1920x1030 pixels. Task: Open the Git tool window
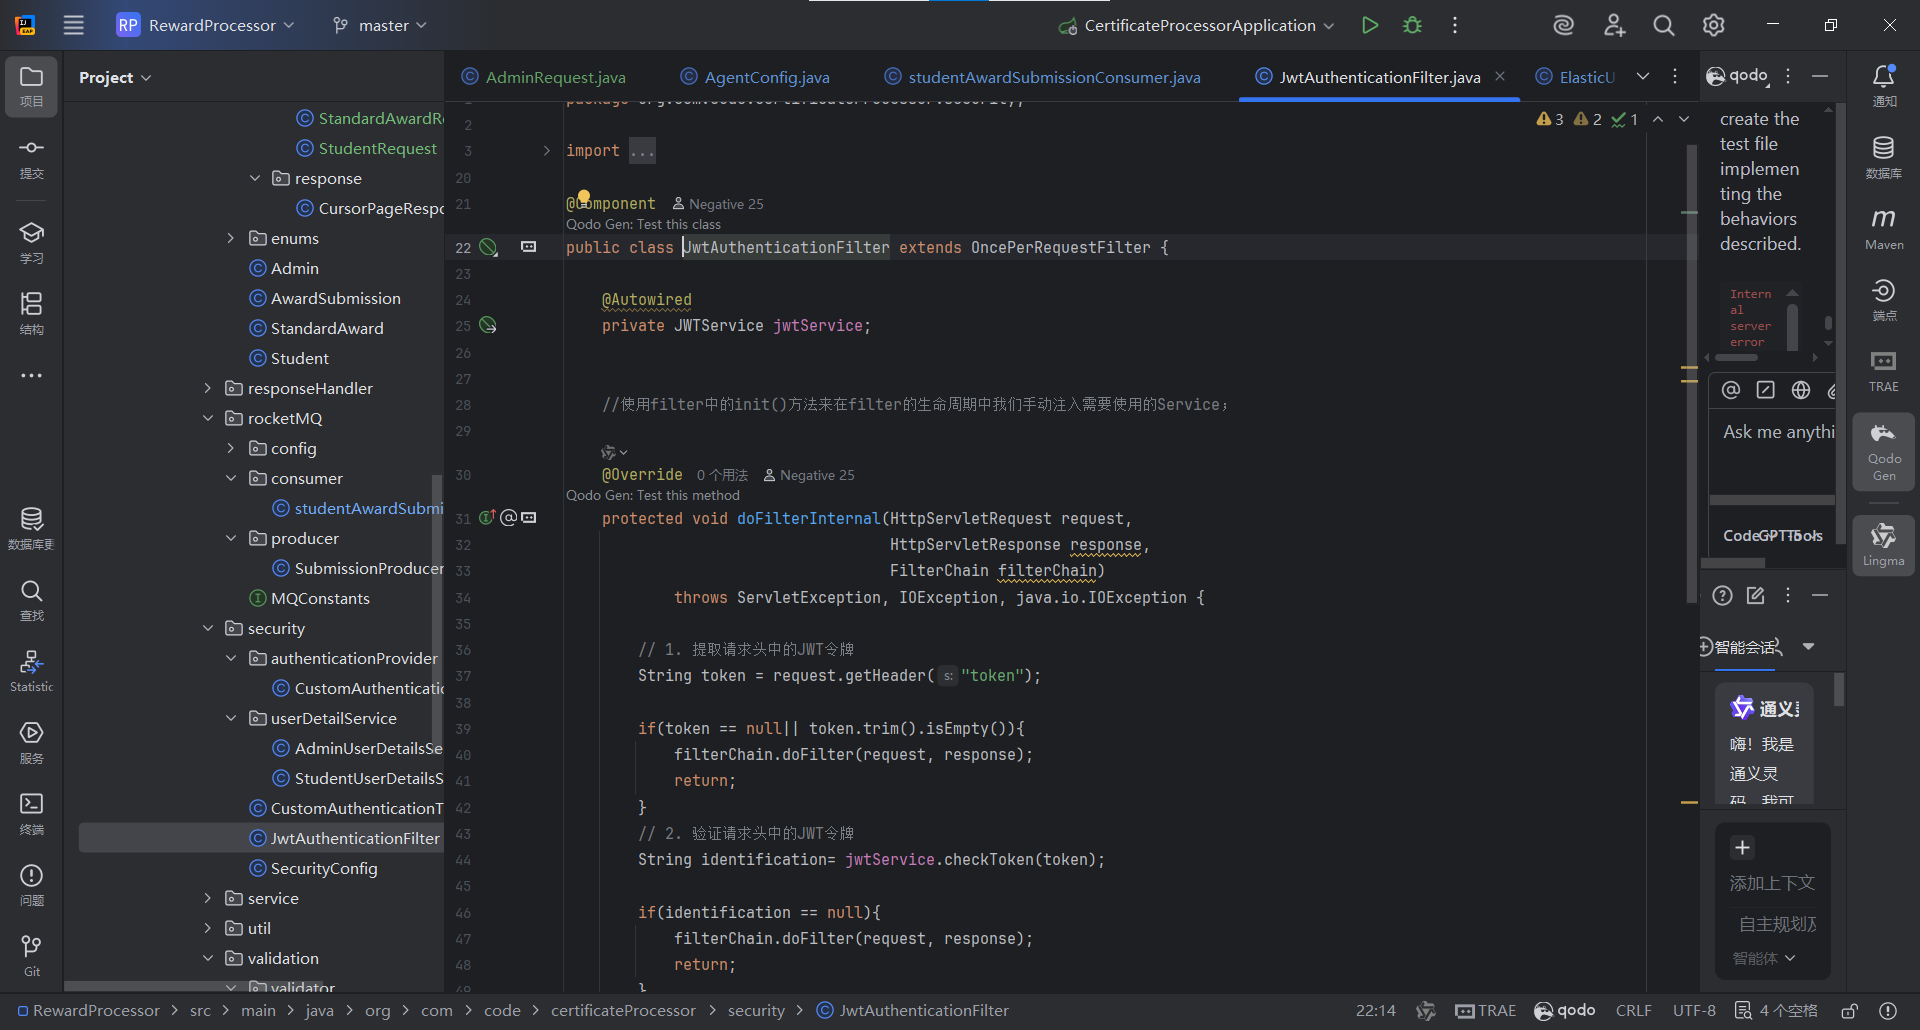[x=32, y=956]
